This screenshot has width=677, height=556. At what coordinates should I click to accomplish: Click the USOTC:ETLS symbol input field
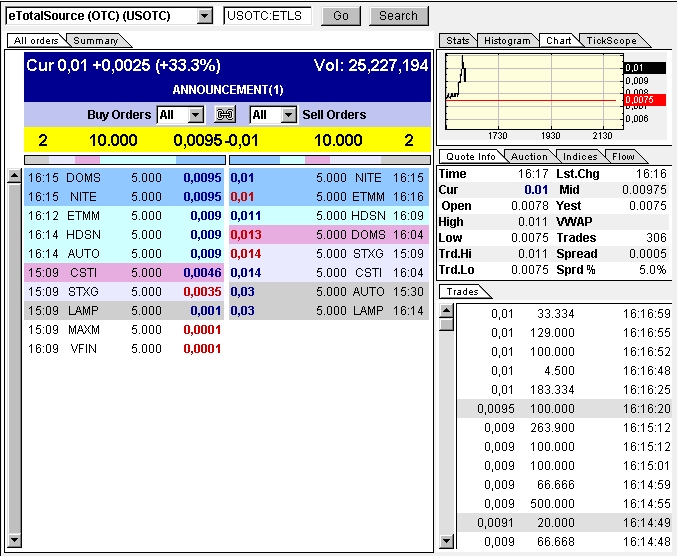(268, 16)
